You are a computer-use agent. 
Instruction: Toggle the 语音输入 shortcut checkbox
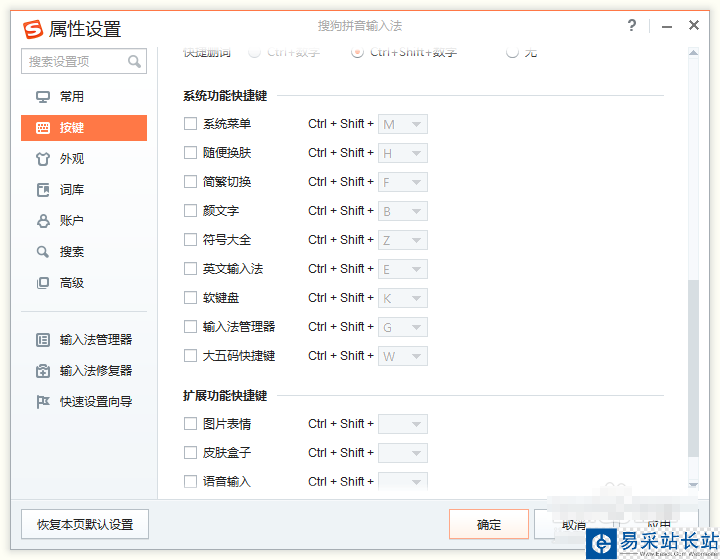click(190, 482)
